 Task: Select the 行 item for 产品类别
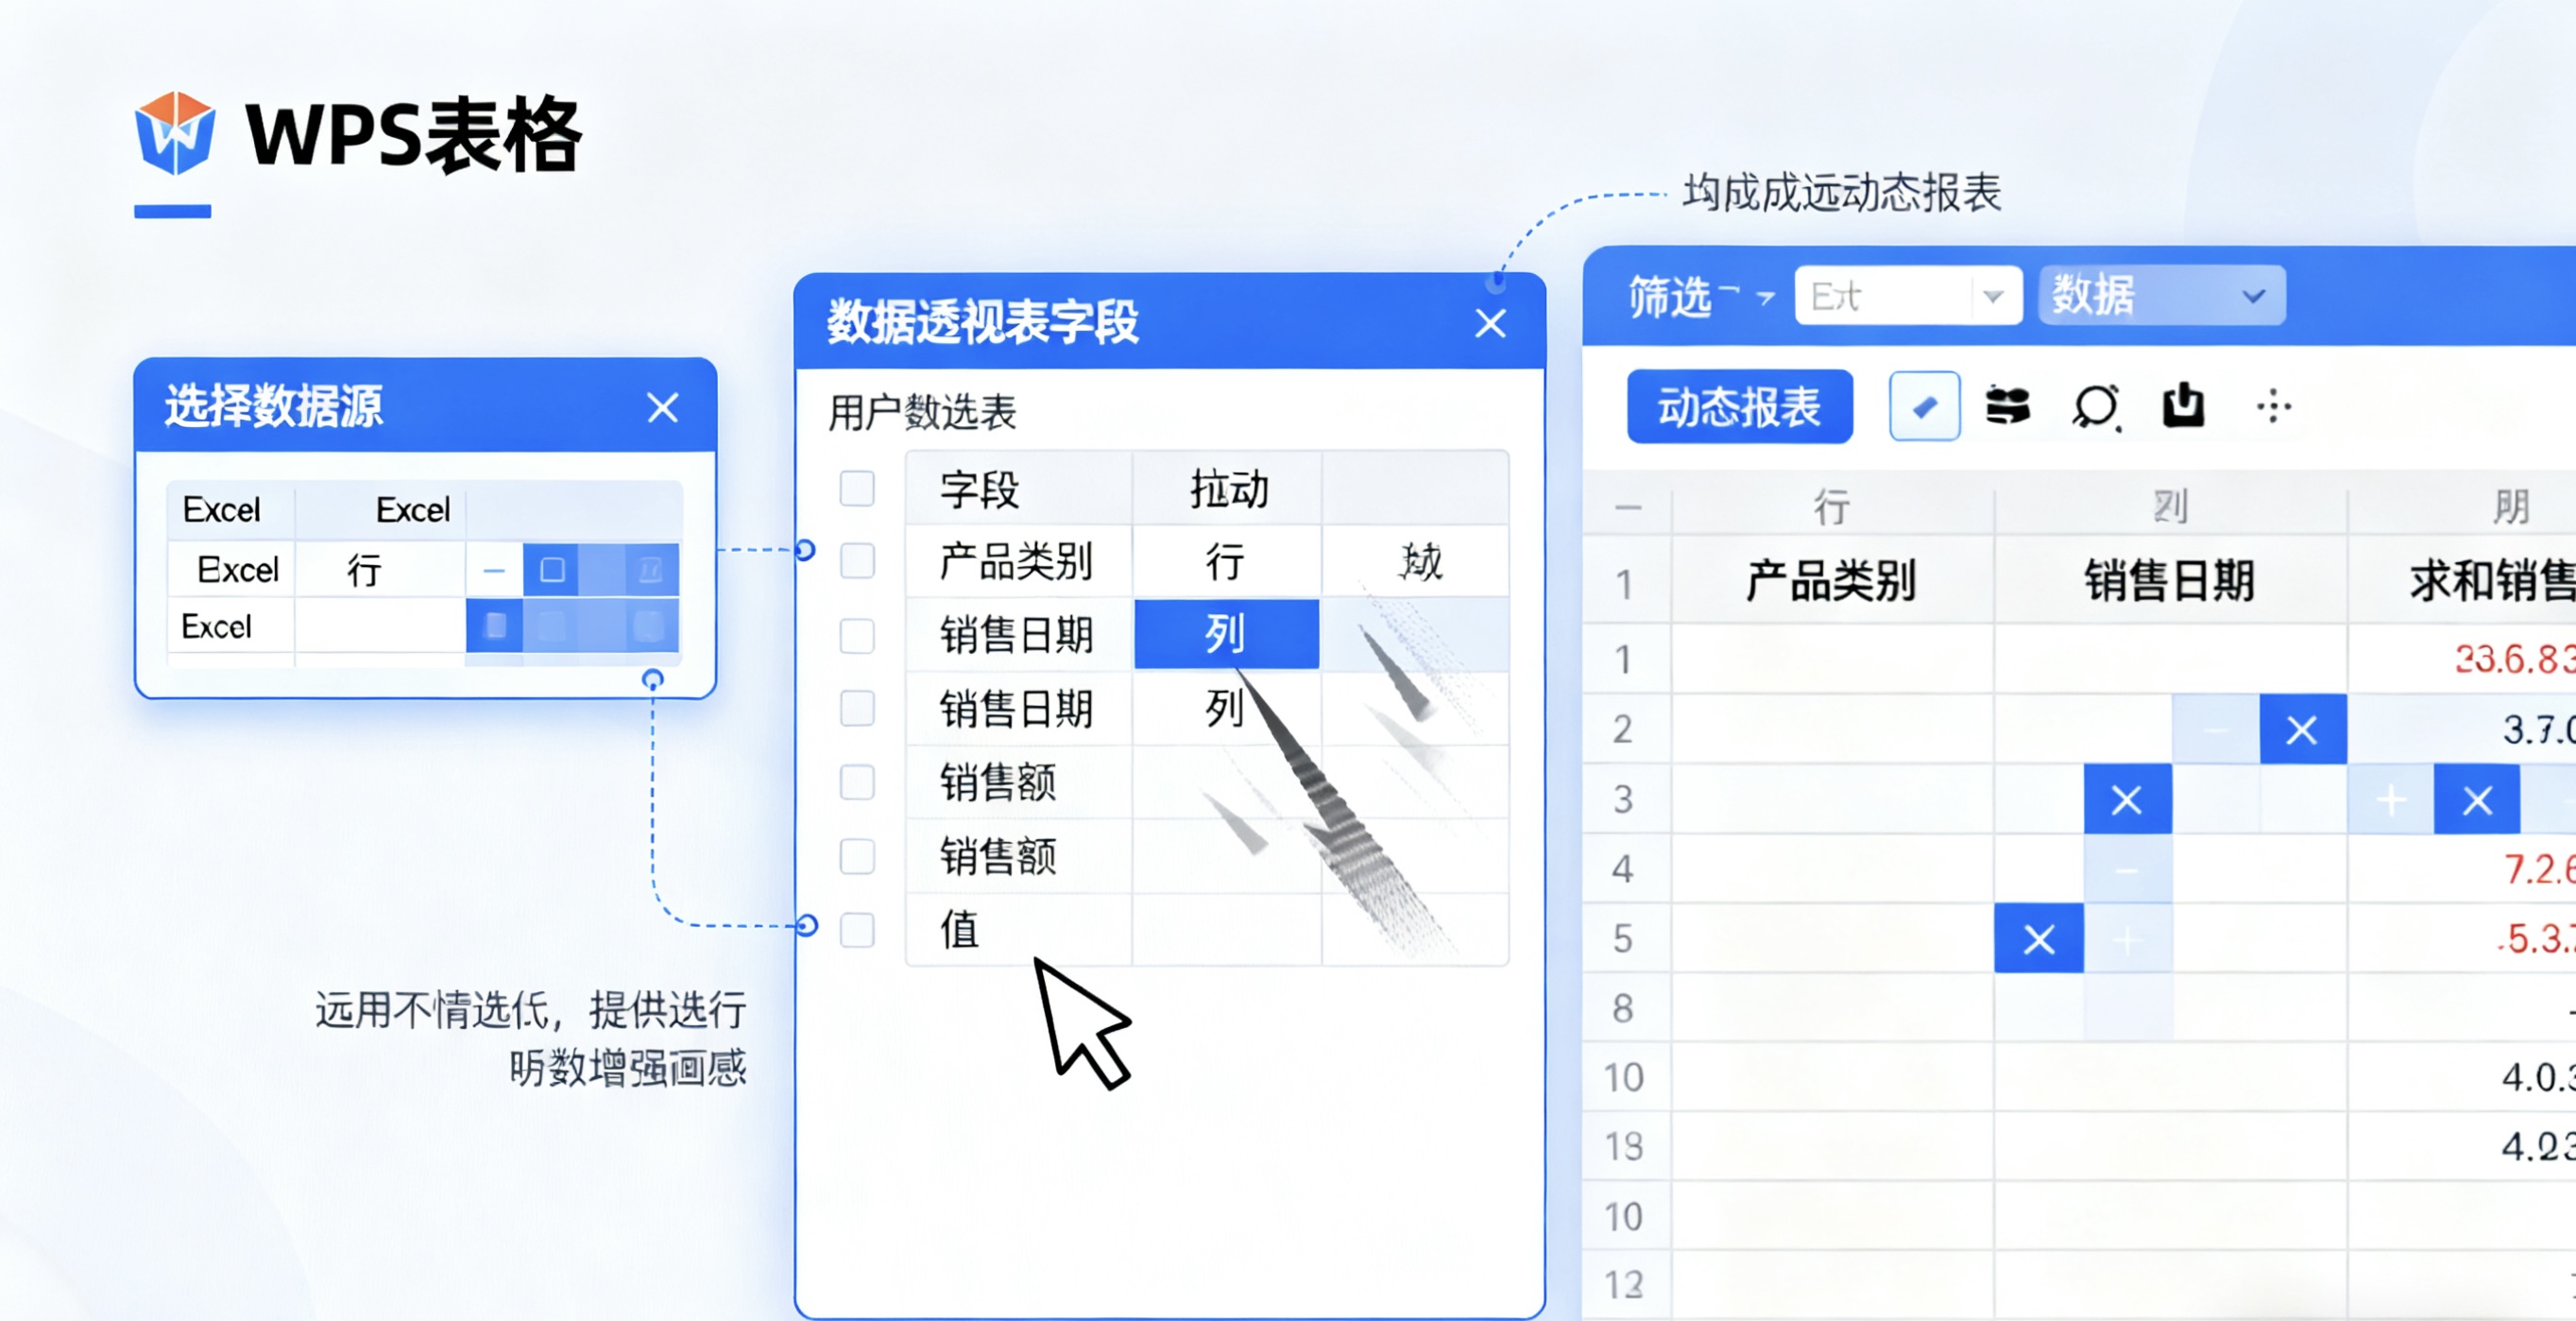click(x=1226, y=561)
